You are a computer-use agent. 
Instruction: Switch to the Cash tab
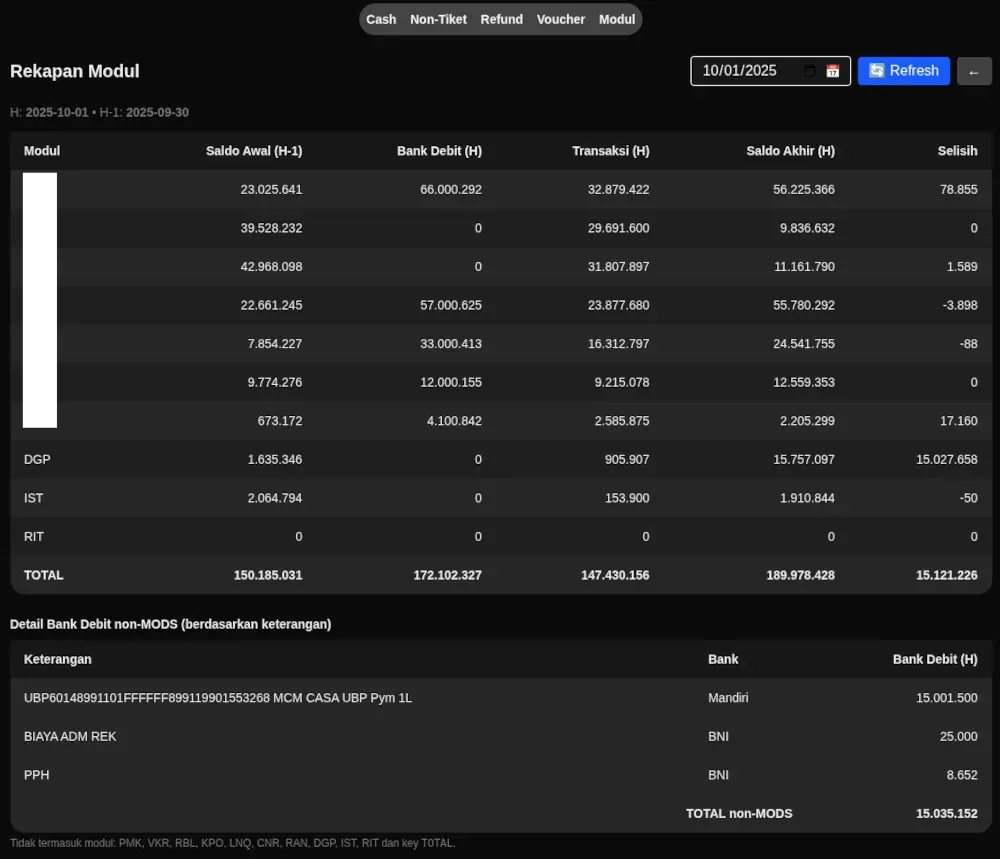point(381,19)
